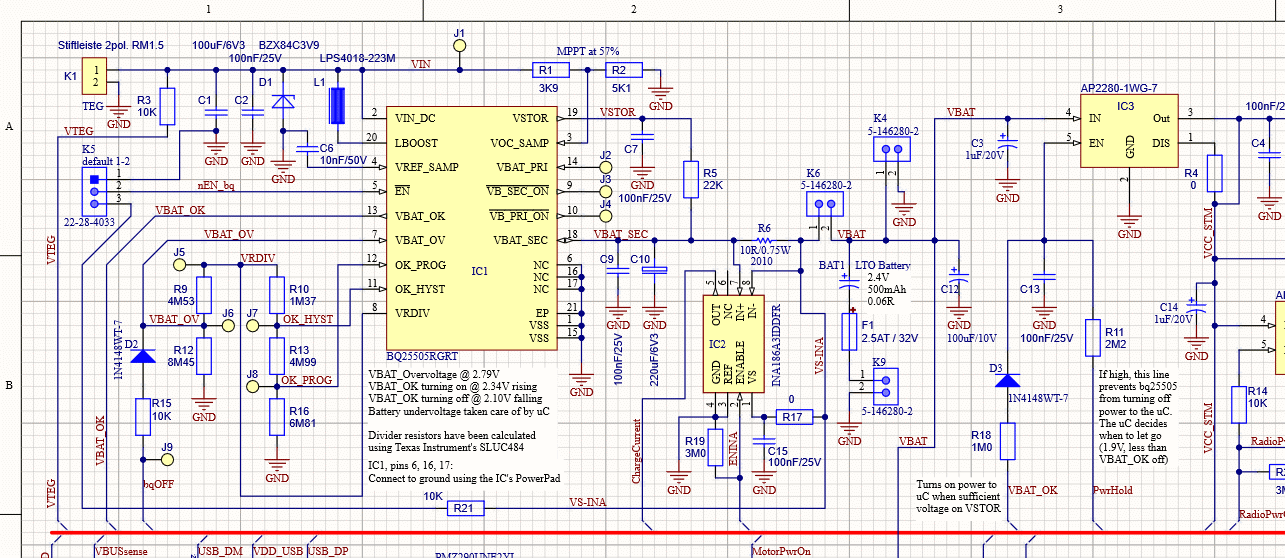The image size is (1285, 558).
Task: Click the 'bqOFF' net label
Action: click(158, 484)
